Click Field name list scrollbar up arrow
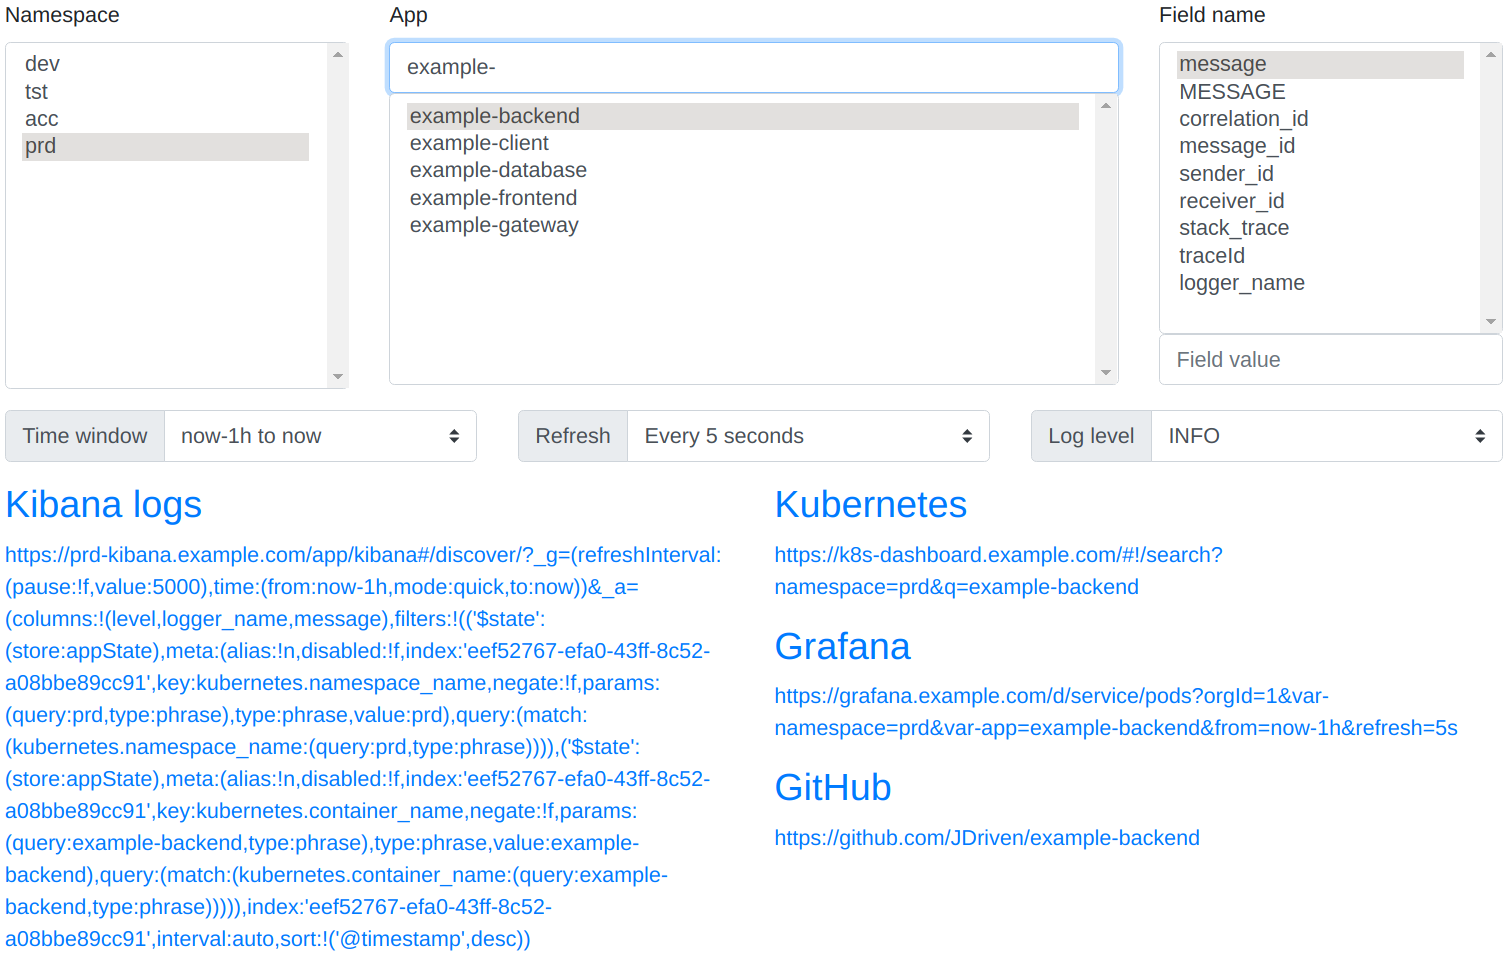The height and width of the screenshot is (954, 1508). tap(1491, 54)
